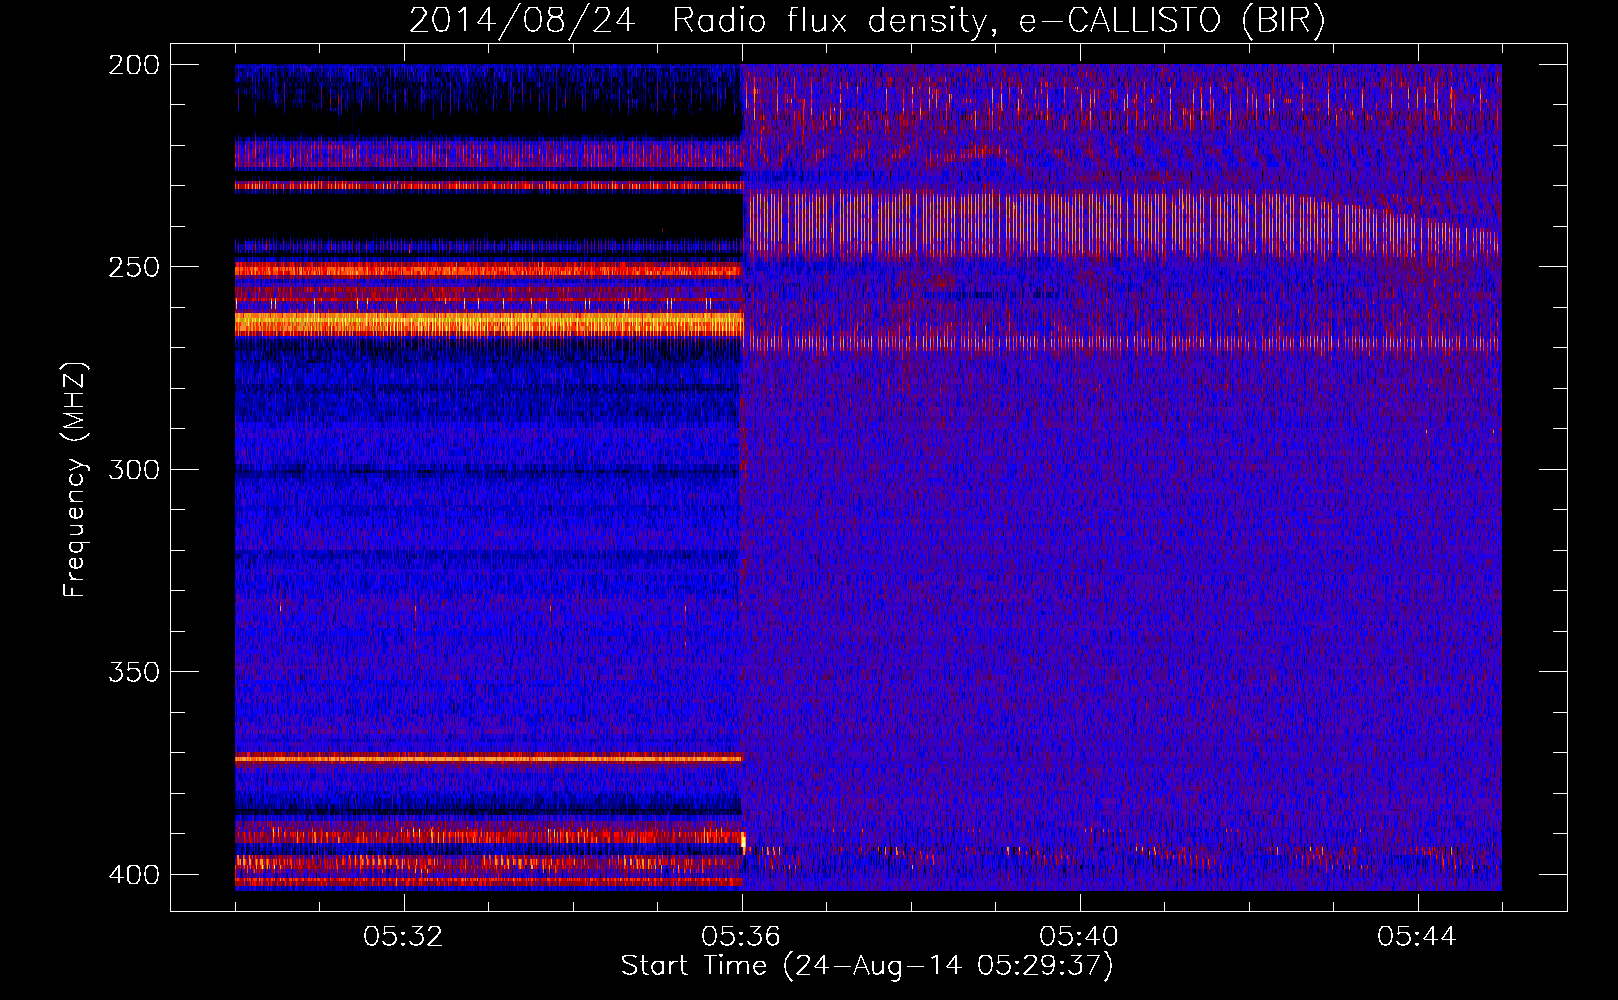Click the bright yellow band near 263 MHz

tap(489, 323)
